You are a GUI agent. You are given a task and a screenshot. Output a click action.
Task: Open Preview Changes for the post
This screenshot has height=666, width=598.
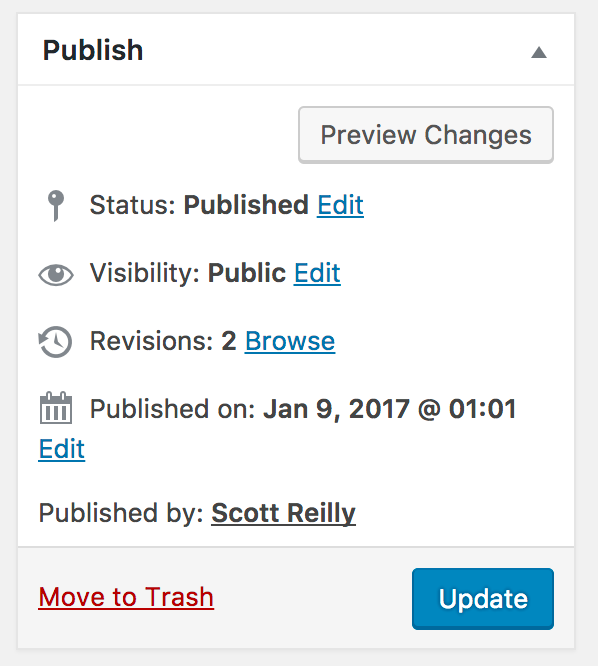[426, 135]
